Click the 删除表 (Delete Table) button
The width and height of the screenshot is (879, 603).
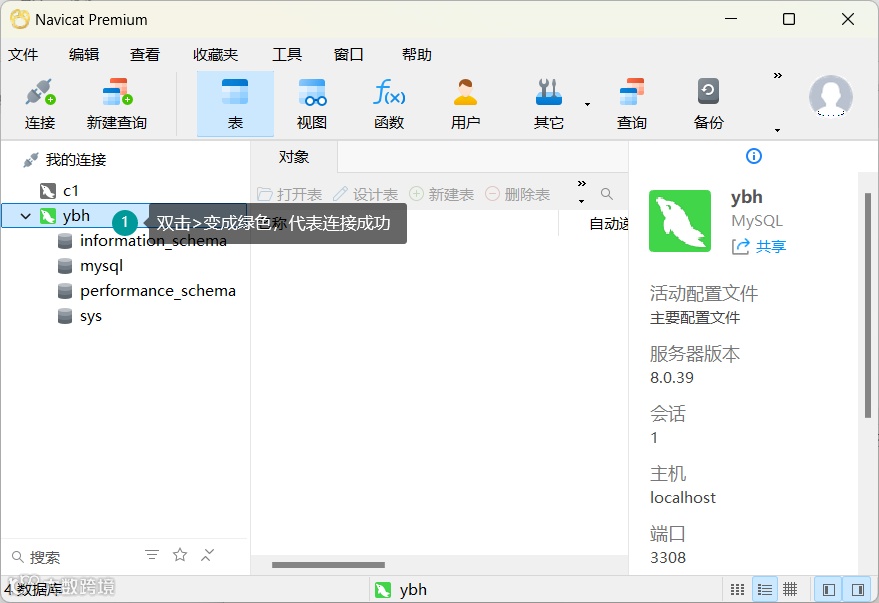tap(517, 194)
